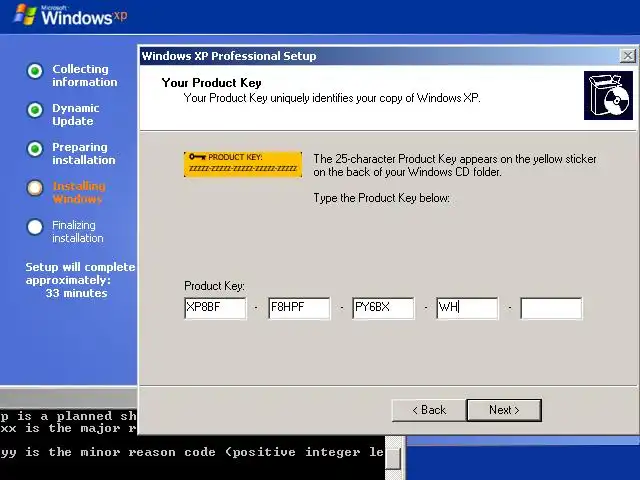This screenshot has width=640, height=480.
Task: Click the 'Installing Windows' label
Action: 79,193
